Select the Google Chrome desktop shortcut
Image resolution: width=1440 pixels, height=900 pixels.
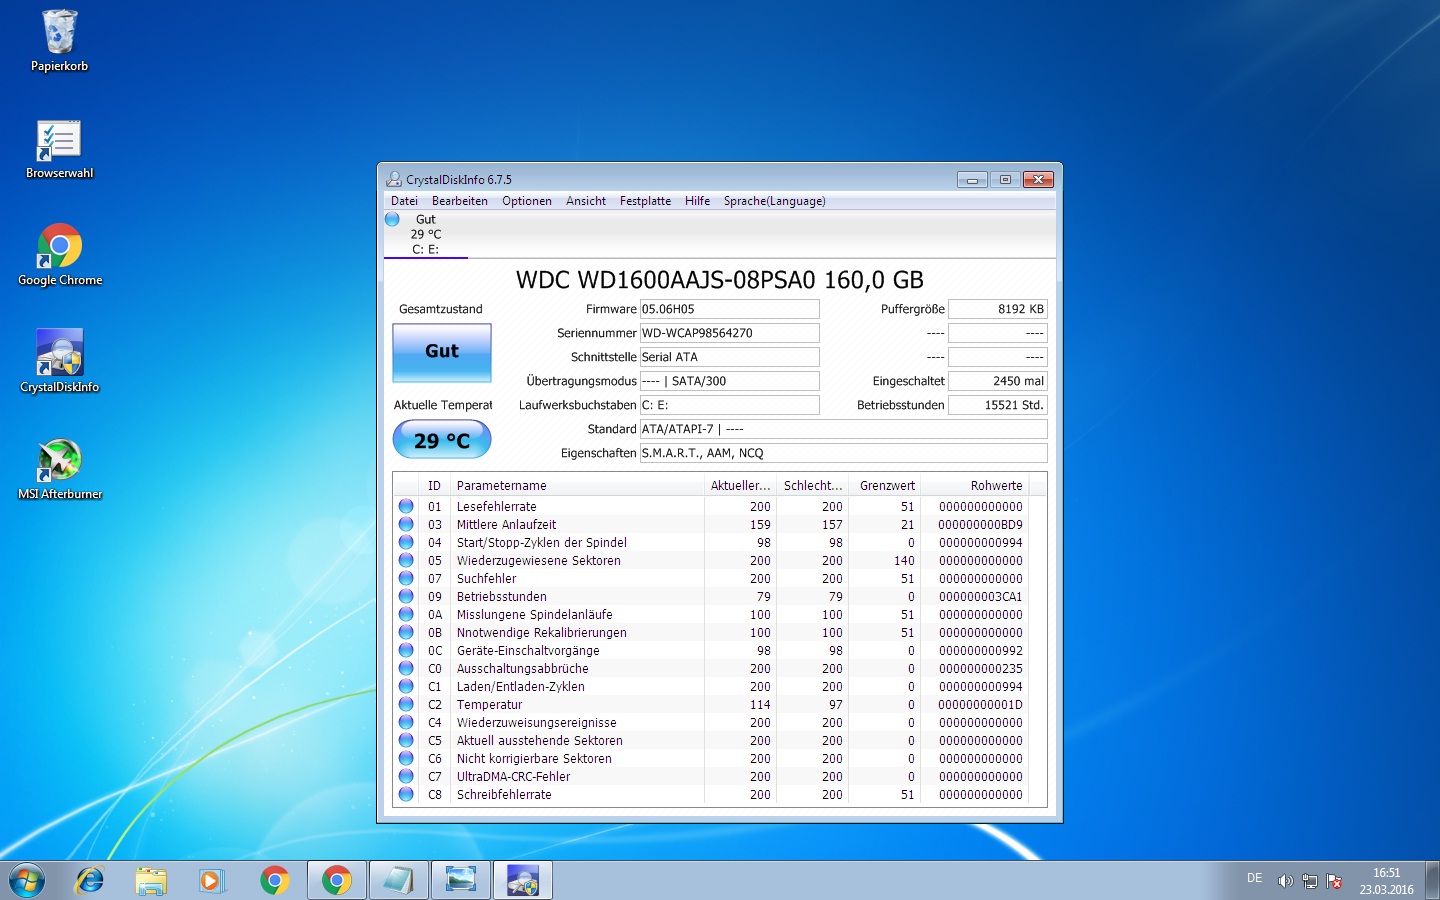[x=60, y=256]
